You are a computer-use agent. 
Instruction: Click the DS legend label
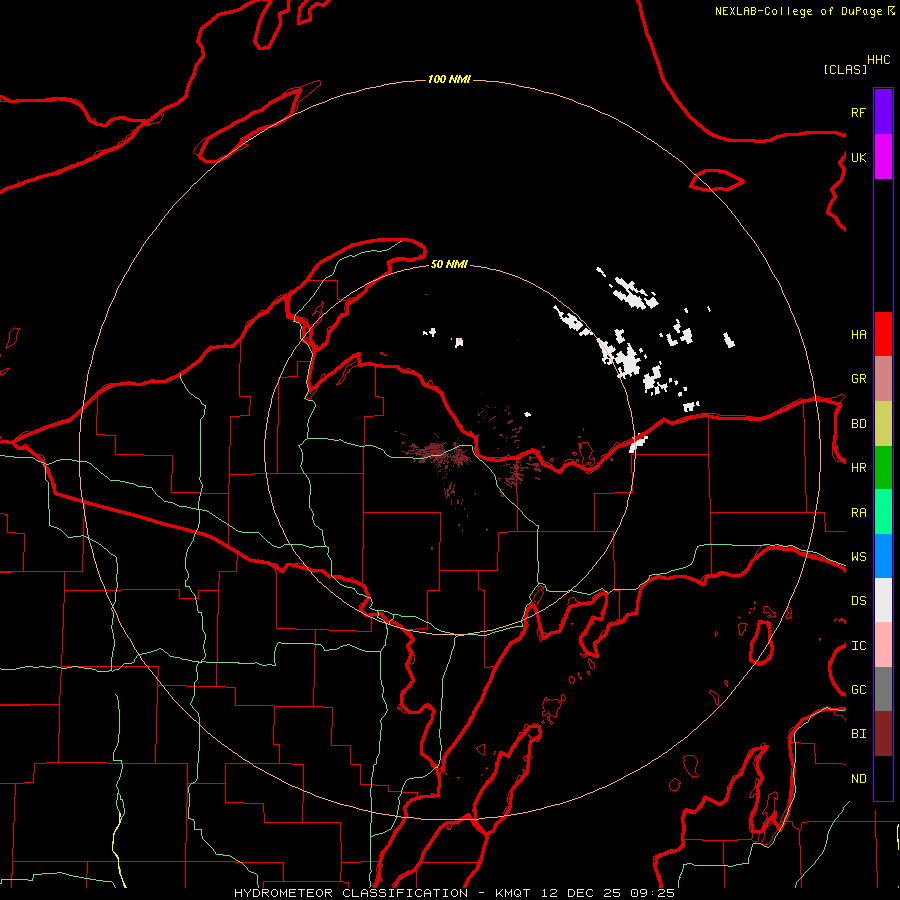point(858,601)
